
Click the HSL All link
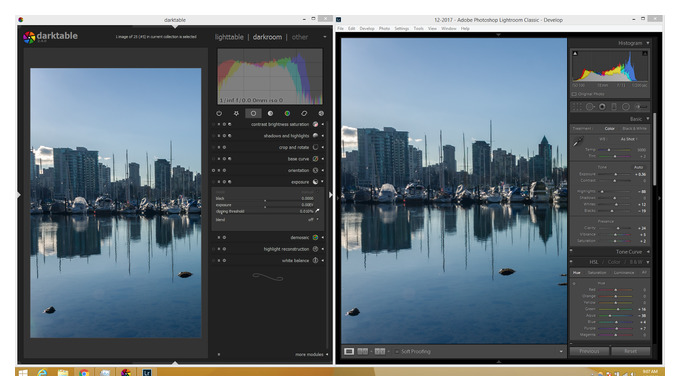point(644,273)
